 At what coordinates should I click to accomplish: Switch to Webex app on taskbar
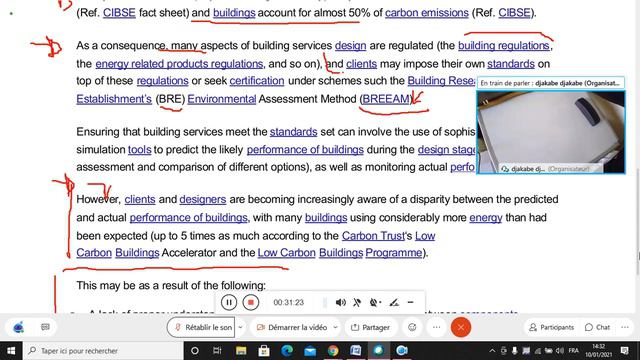[378, 351]
